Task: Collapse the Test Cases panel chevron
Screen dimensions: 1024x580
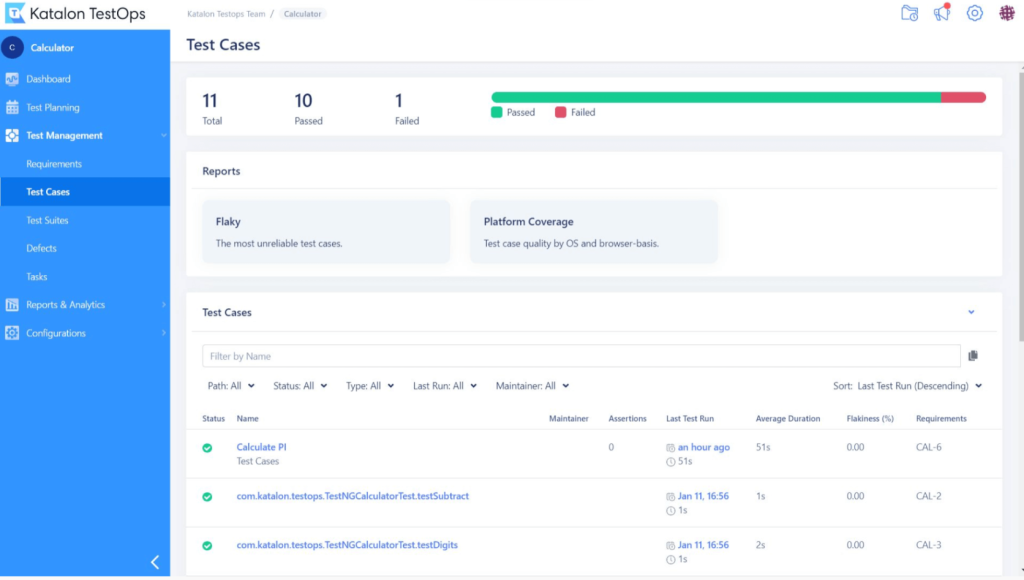Action: point(971,312)
